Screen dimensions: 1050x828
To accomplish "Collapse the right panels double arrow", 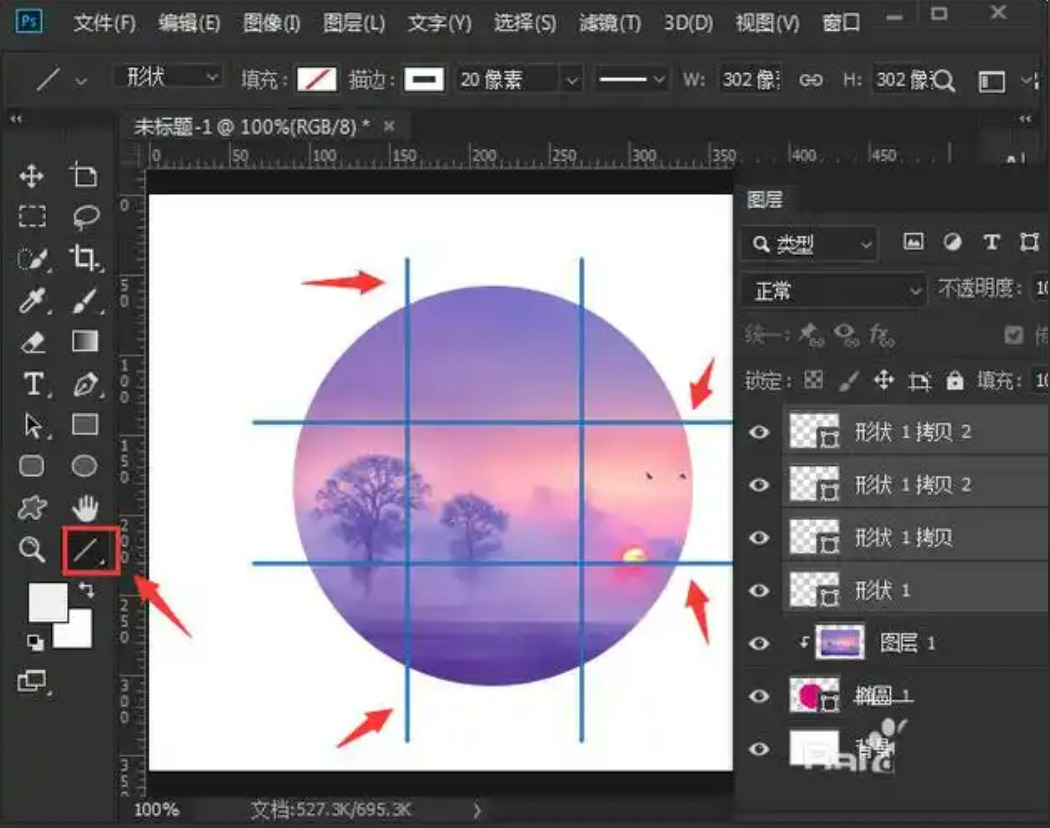I will click(1025, 119).
